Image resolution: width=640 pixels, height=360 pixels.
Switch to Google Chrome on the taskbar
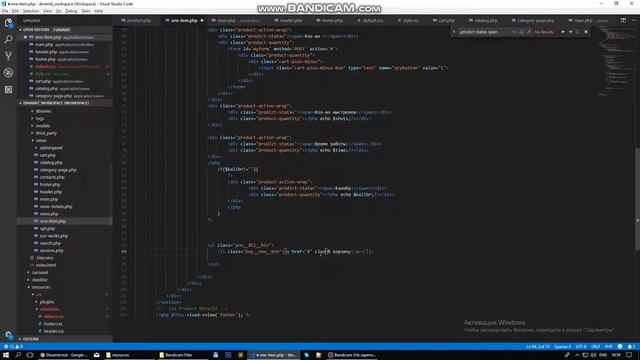(63, 355)
